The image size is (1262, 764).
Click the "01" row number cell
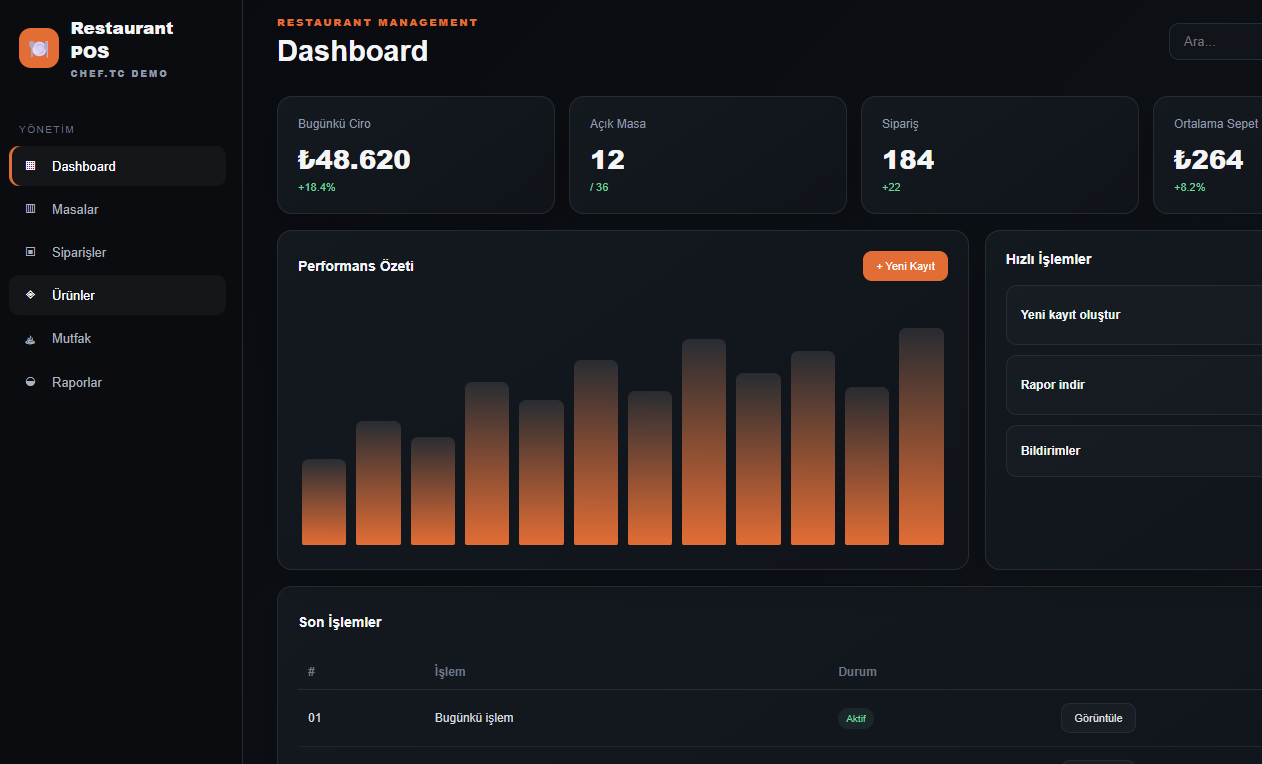pyautogui.click(x=315, y=718)
